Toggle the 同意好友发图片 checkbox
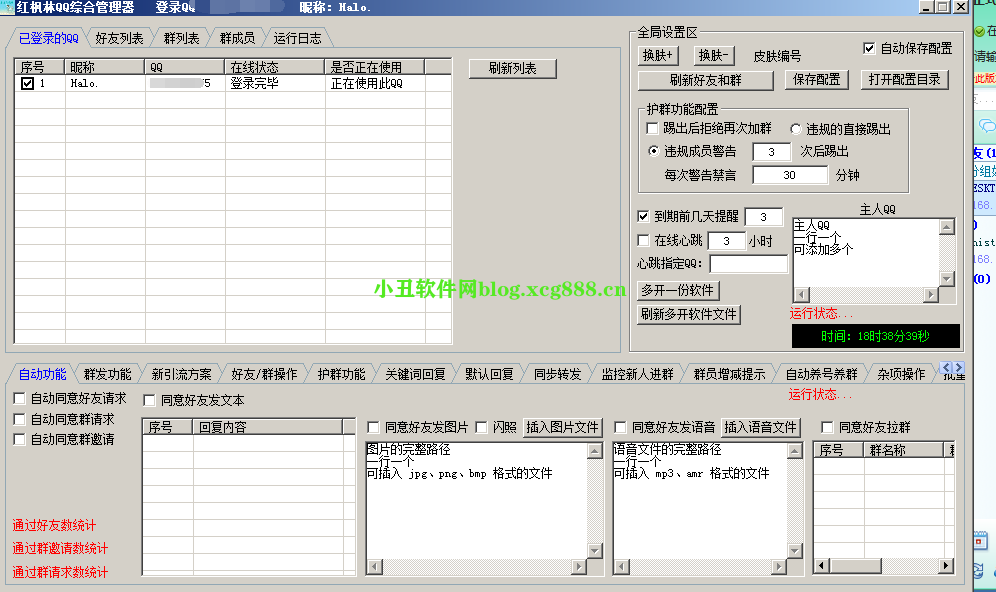The image size is (996, 592). click(x=374, y=427)
